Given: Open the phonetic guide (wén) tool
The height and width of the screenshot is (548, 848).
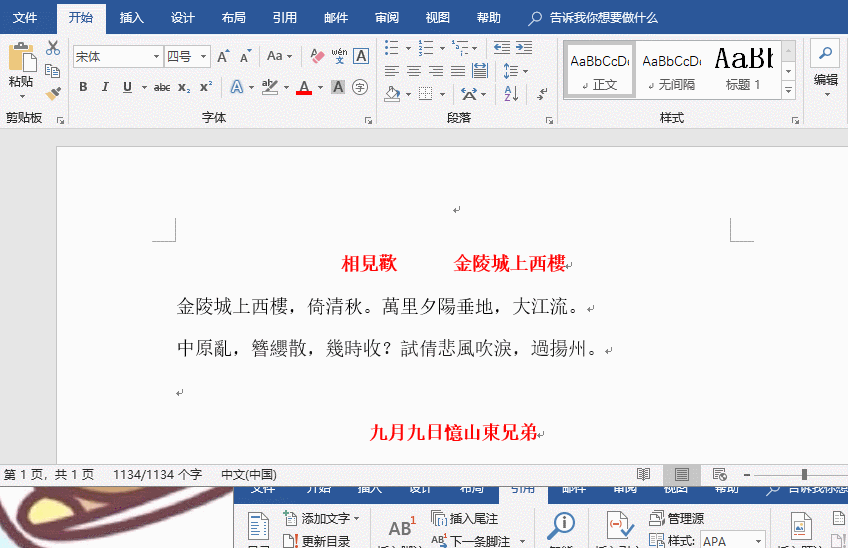Looking at the screenshot, I should pos(339,56).
